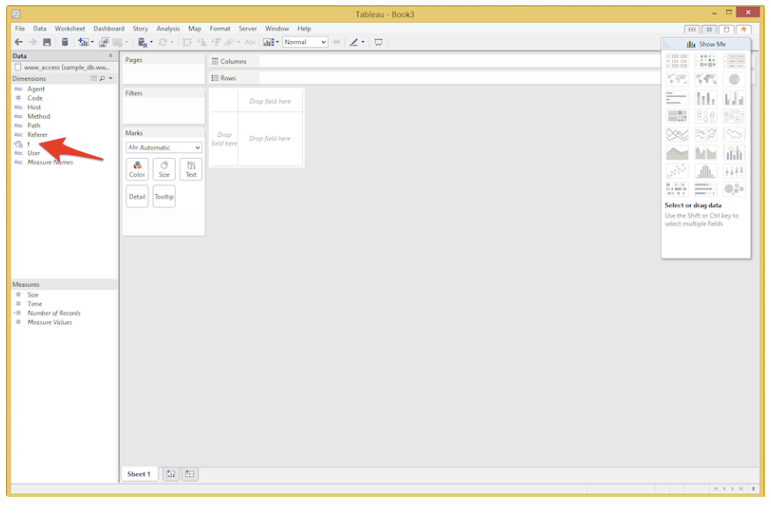Open the Normal view size dropdown
Image resolution: width=771 pixels, height=517 pixels.
305,42
